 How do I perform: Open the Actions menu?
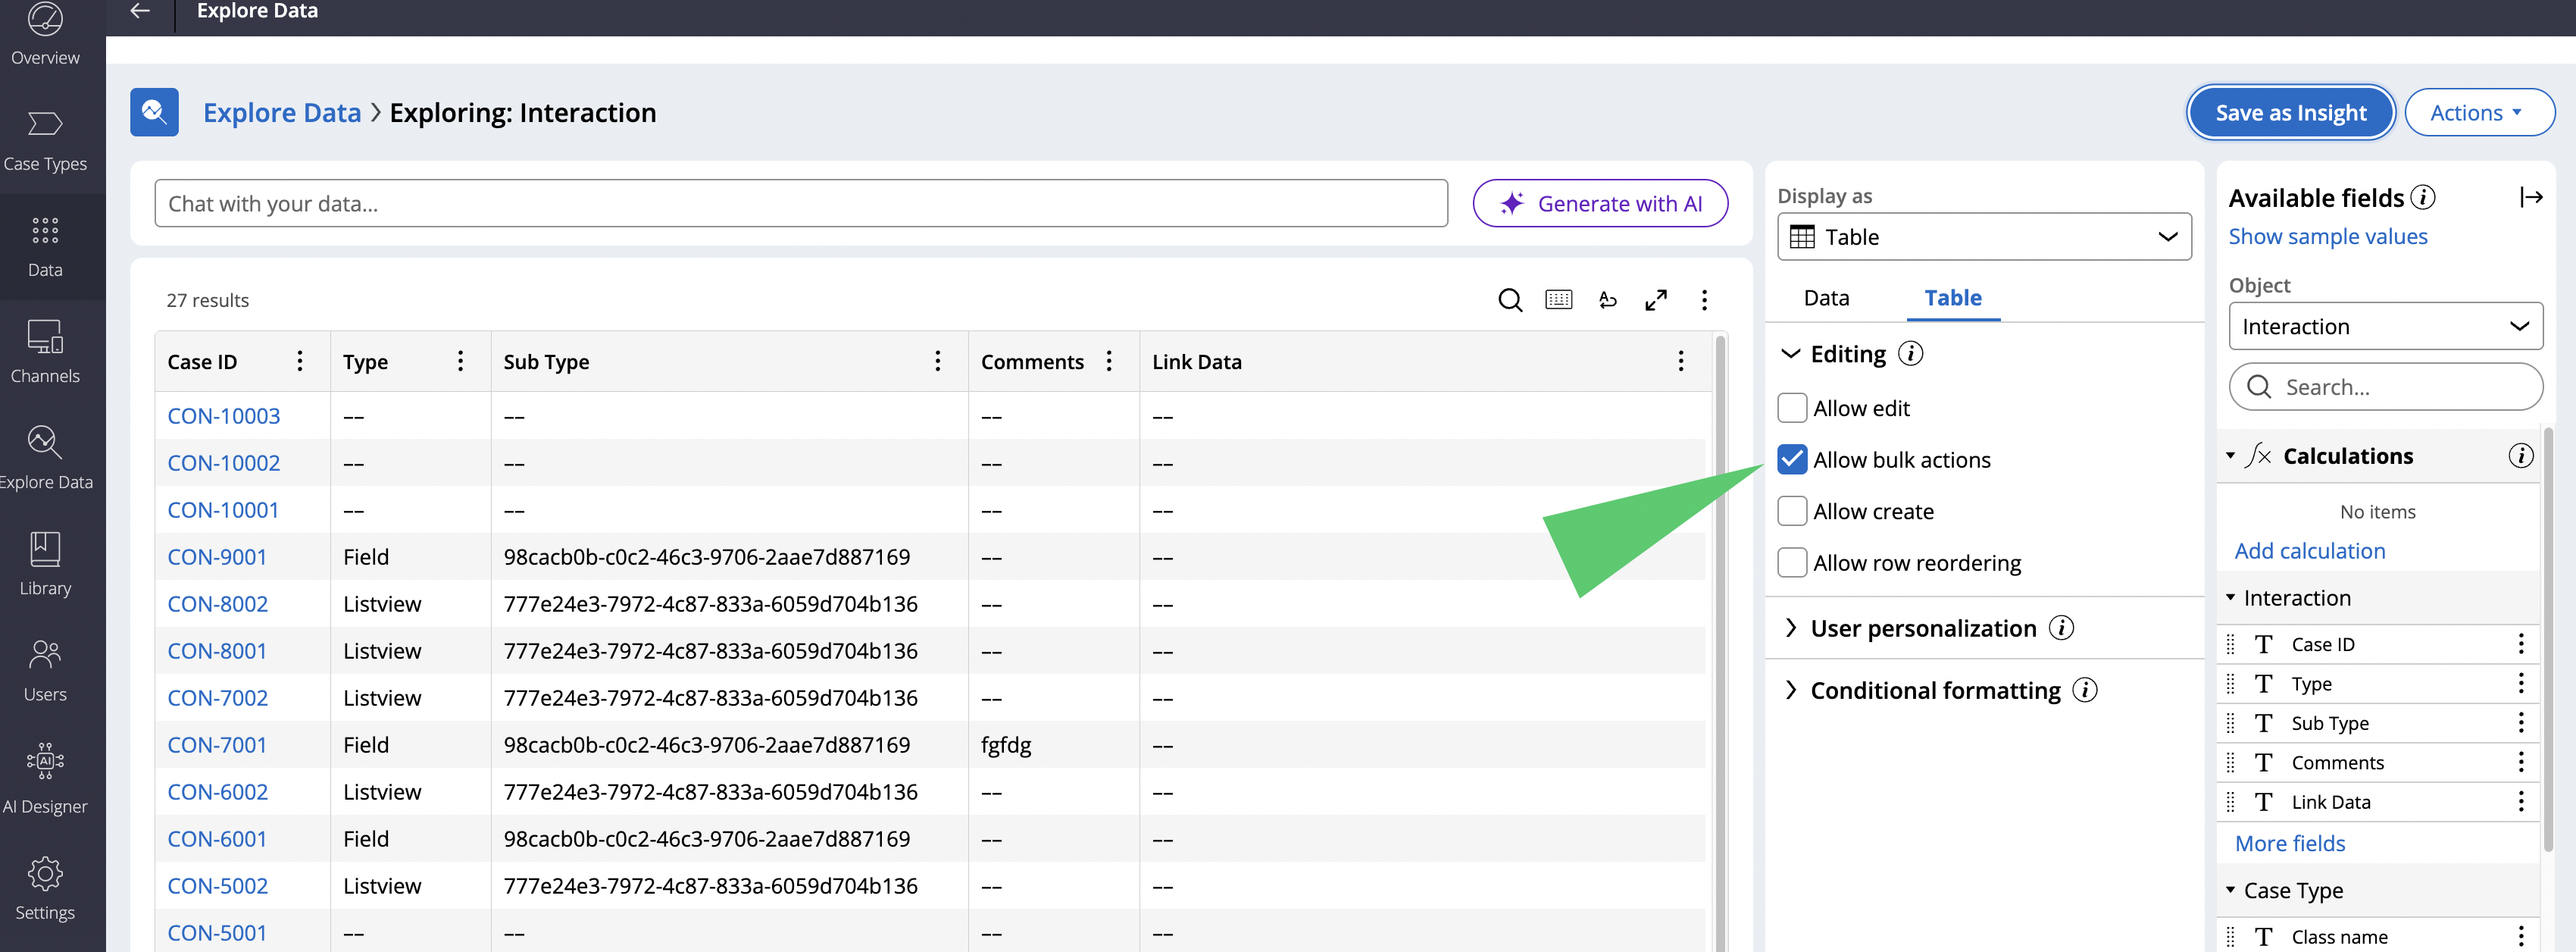coord(2478,113)
